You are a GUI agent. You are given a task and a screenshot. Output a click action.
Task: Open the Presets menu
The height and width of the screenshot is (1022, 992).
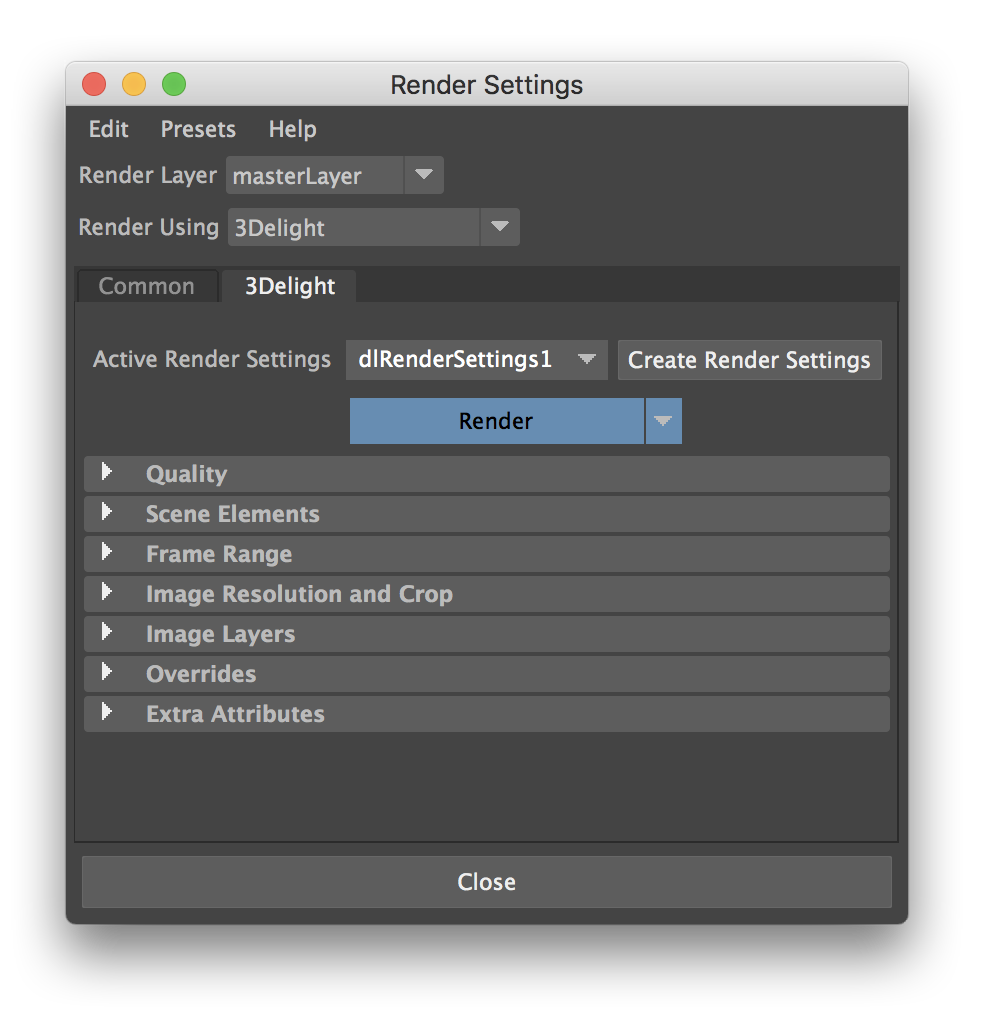(198, 129)
